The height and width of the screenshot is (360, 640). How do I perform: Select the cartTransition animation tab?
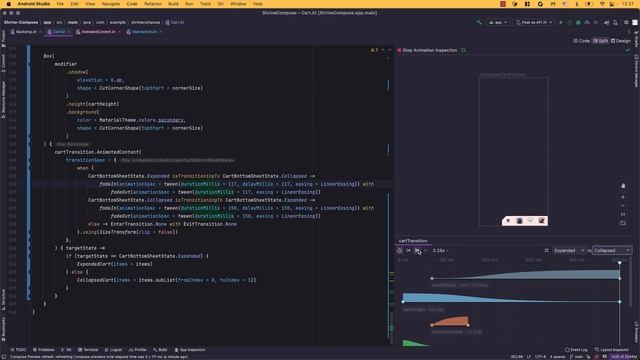(x=413, y=241)
